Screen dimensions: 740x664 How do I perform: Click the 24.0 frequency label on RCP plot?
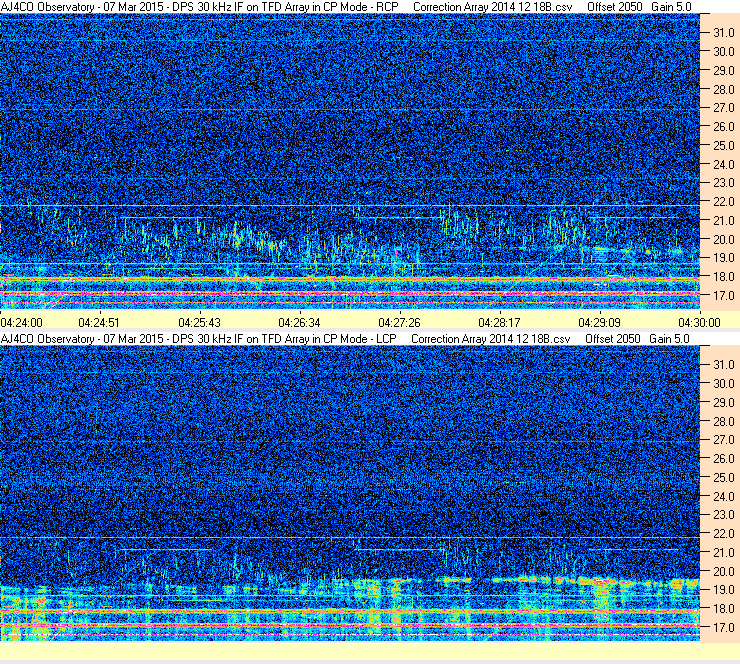(723, 165)
